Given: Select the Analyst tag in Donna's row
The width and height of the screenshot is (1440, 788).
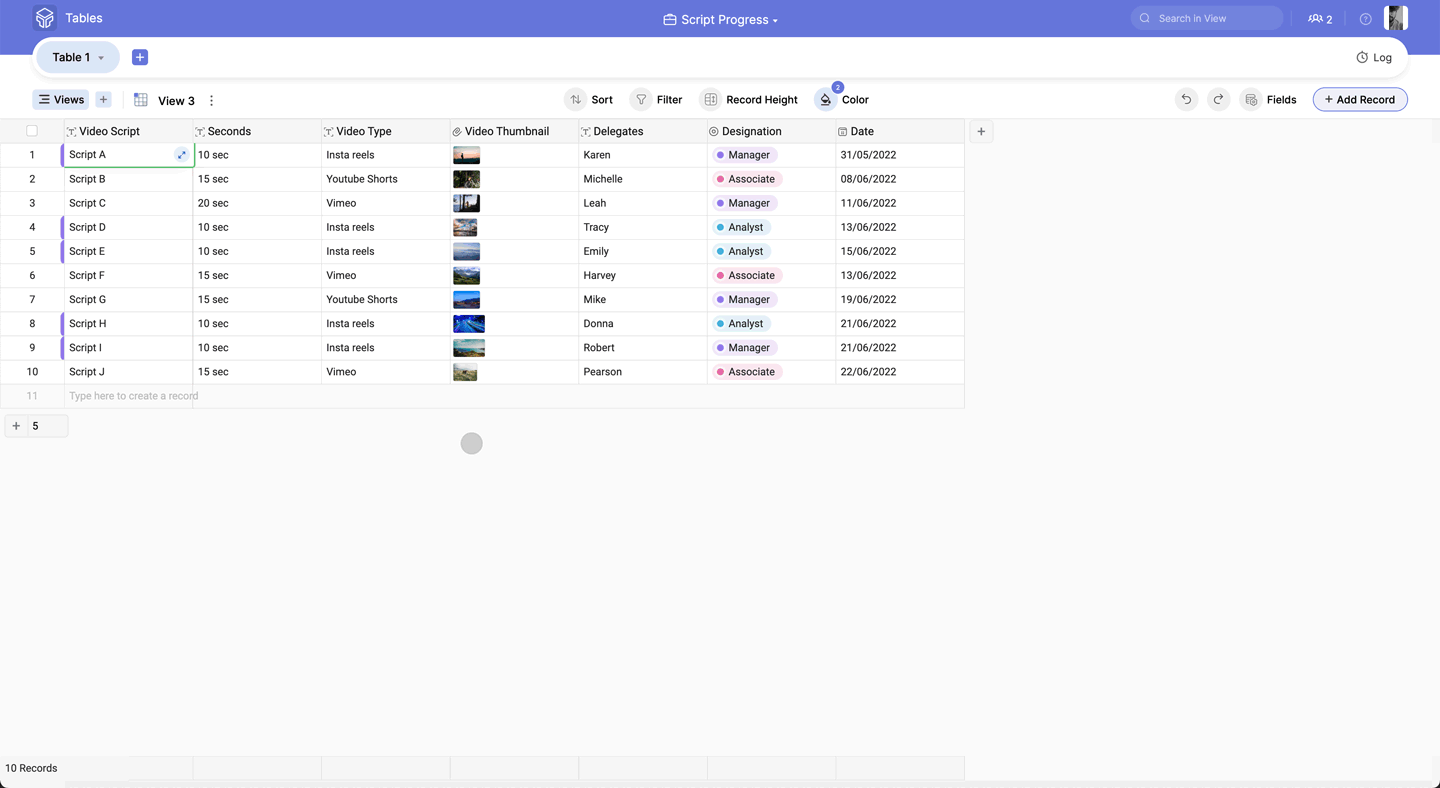Looking at the screenshot, I should tap(741, 323).
